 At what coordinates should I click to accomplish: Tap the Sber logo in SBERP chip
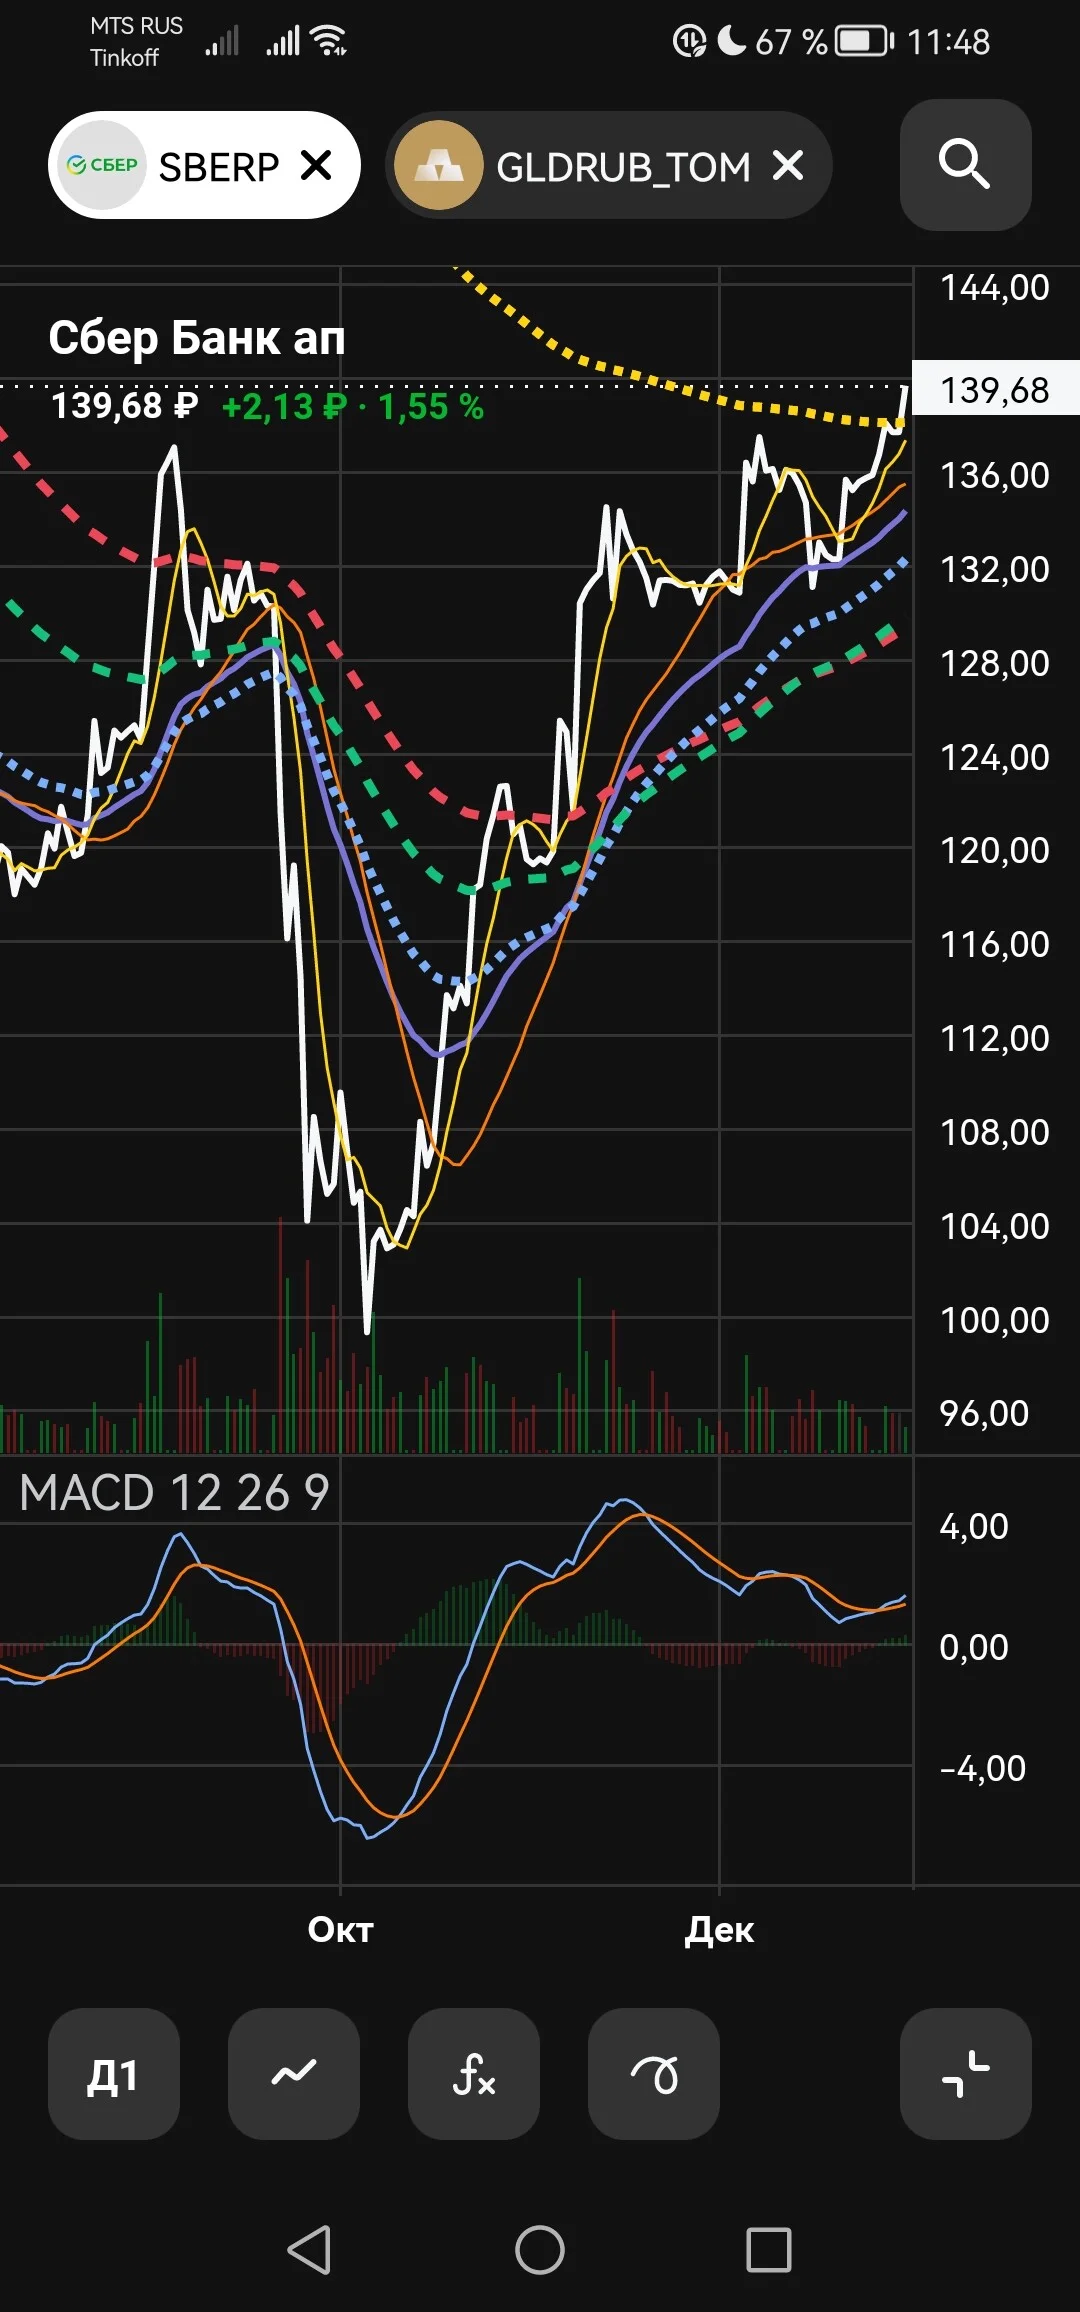(x=101, y=165)
